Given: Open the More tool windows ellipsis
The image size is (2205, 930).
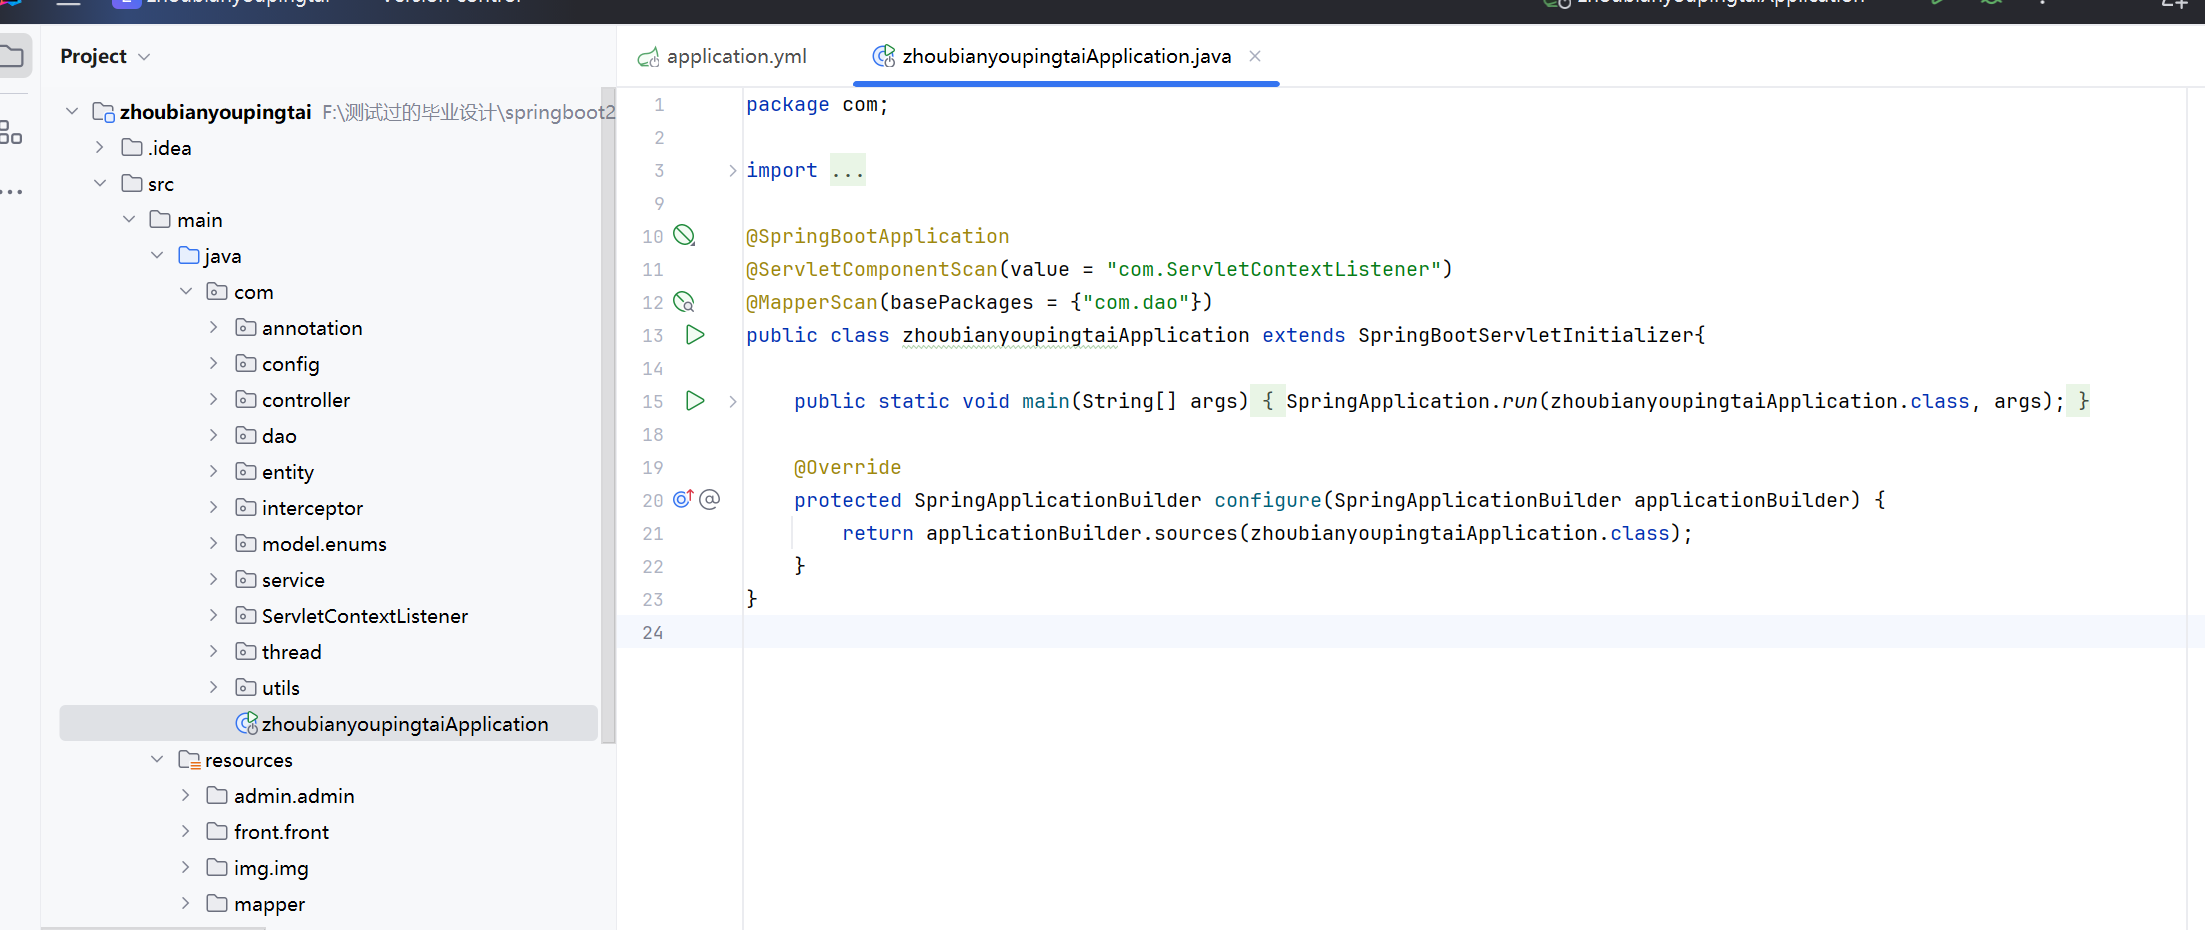Looking at the screenshot, I should tap(11, 191).
